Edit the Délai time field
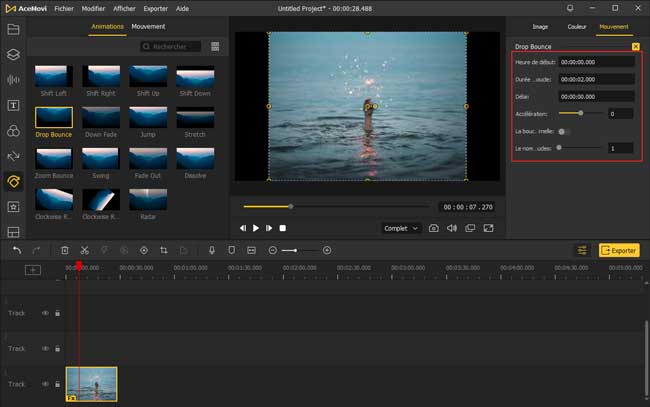 click(596, 97)
